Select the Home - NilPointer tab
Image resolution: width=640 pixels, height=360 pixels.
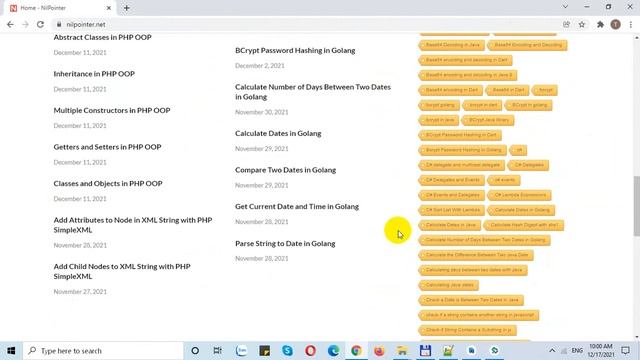60,8
